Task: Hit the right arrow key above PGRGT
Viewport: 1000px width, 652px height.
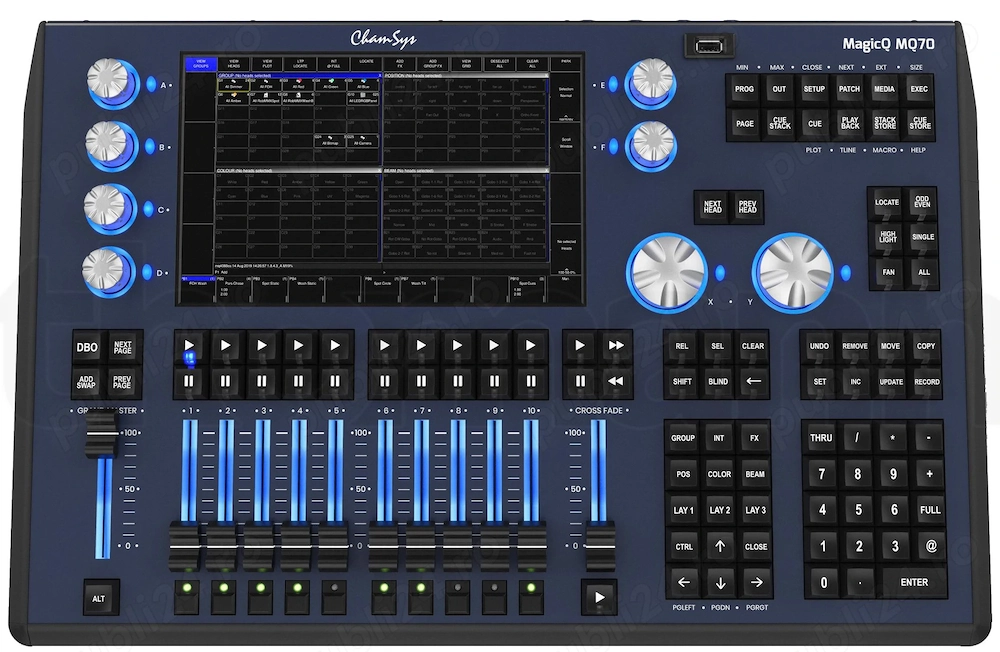Action: pos(756,582)
